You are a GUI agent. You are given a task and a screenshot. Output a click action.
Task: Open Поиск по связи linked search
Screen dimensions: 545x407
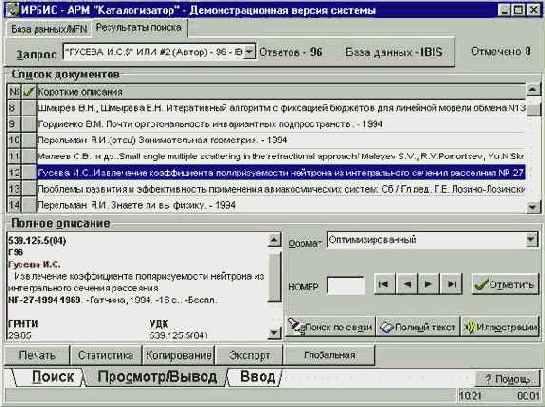330,326
